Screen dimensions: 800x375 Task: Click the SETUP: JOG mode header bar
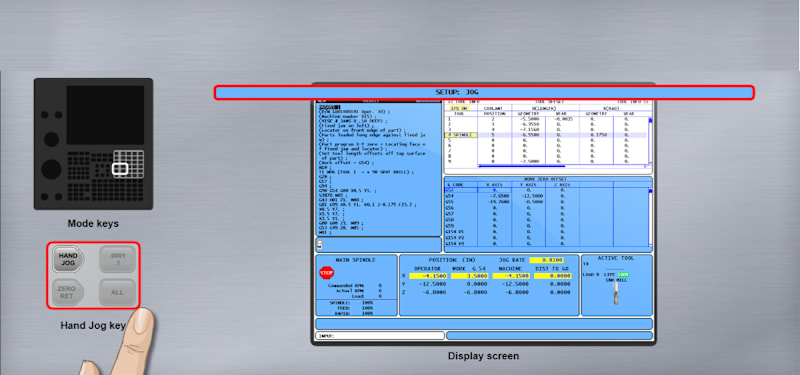tap(484, 92)
